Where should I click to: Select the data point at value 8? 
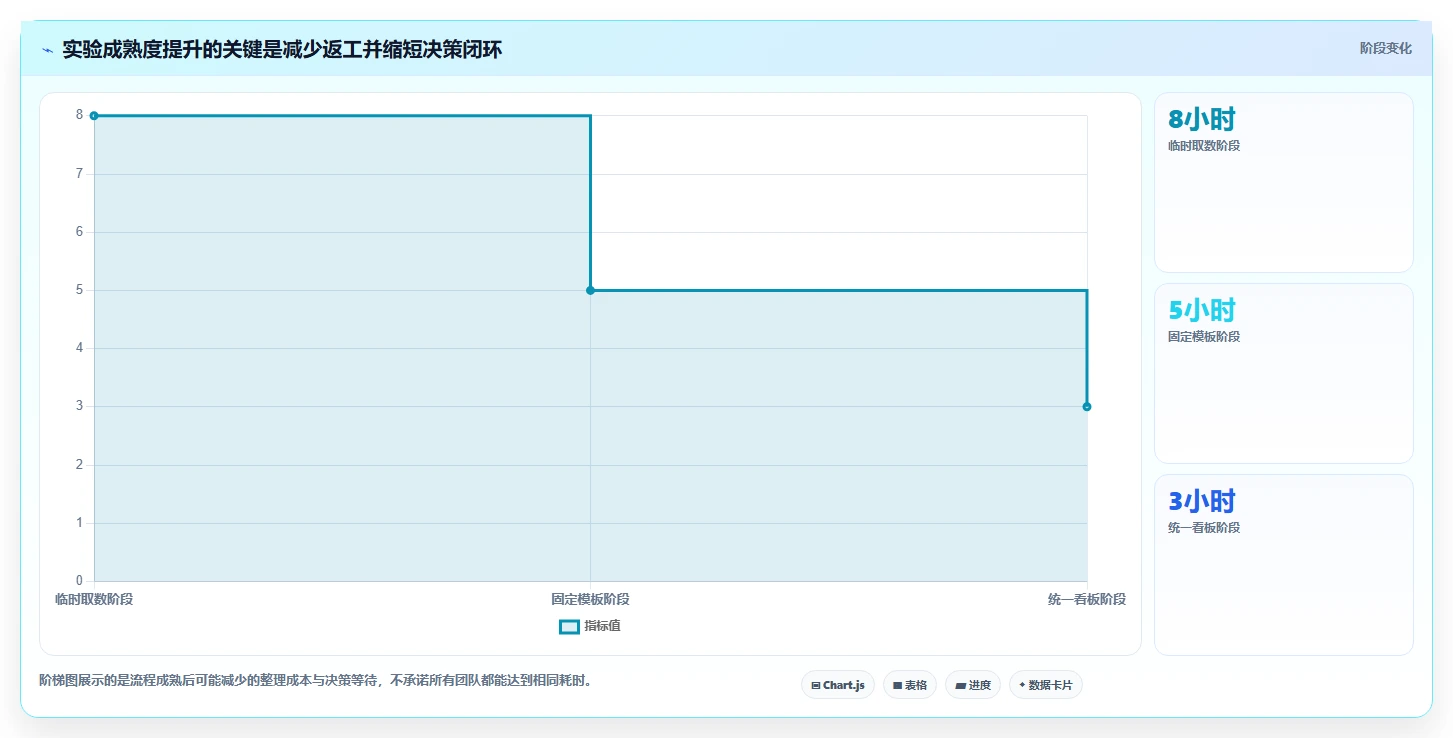click(94, 116)
